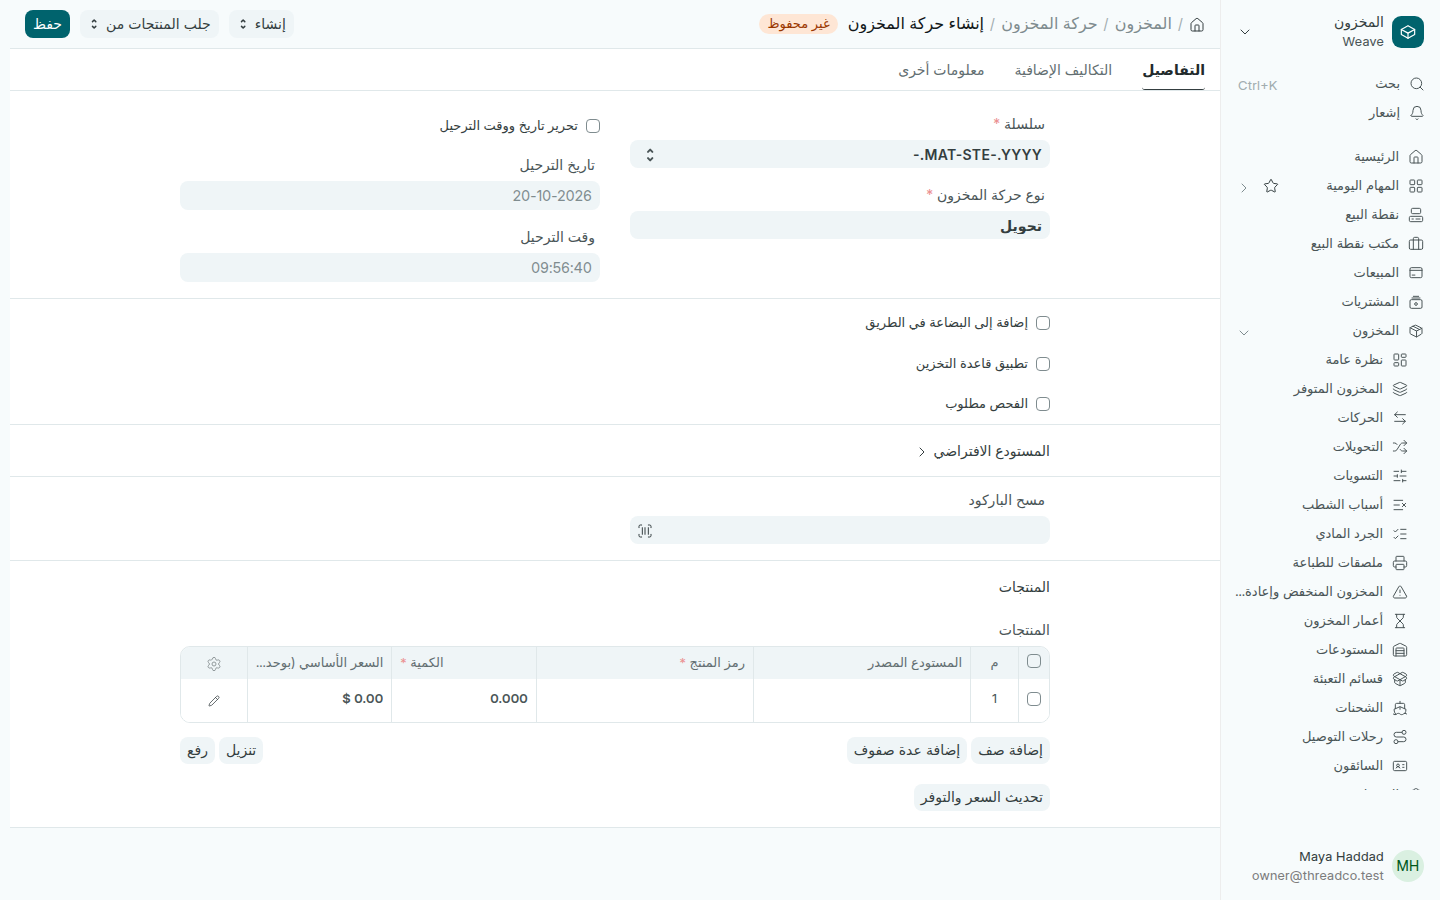Select row 1 checkbox in products table
Viewport: 1440px width, 900px height.
[1034, 699]
